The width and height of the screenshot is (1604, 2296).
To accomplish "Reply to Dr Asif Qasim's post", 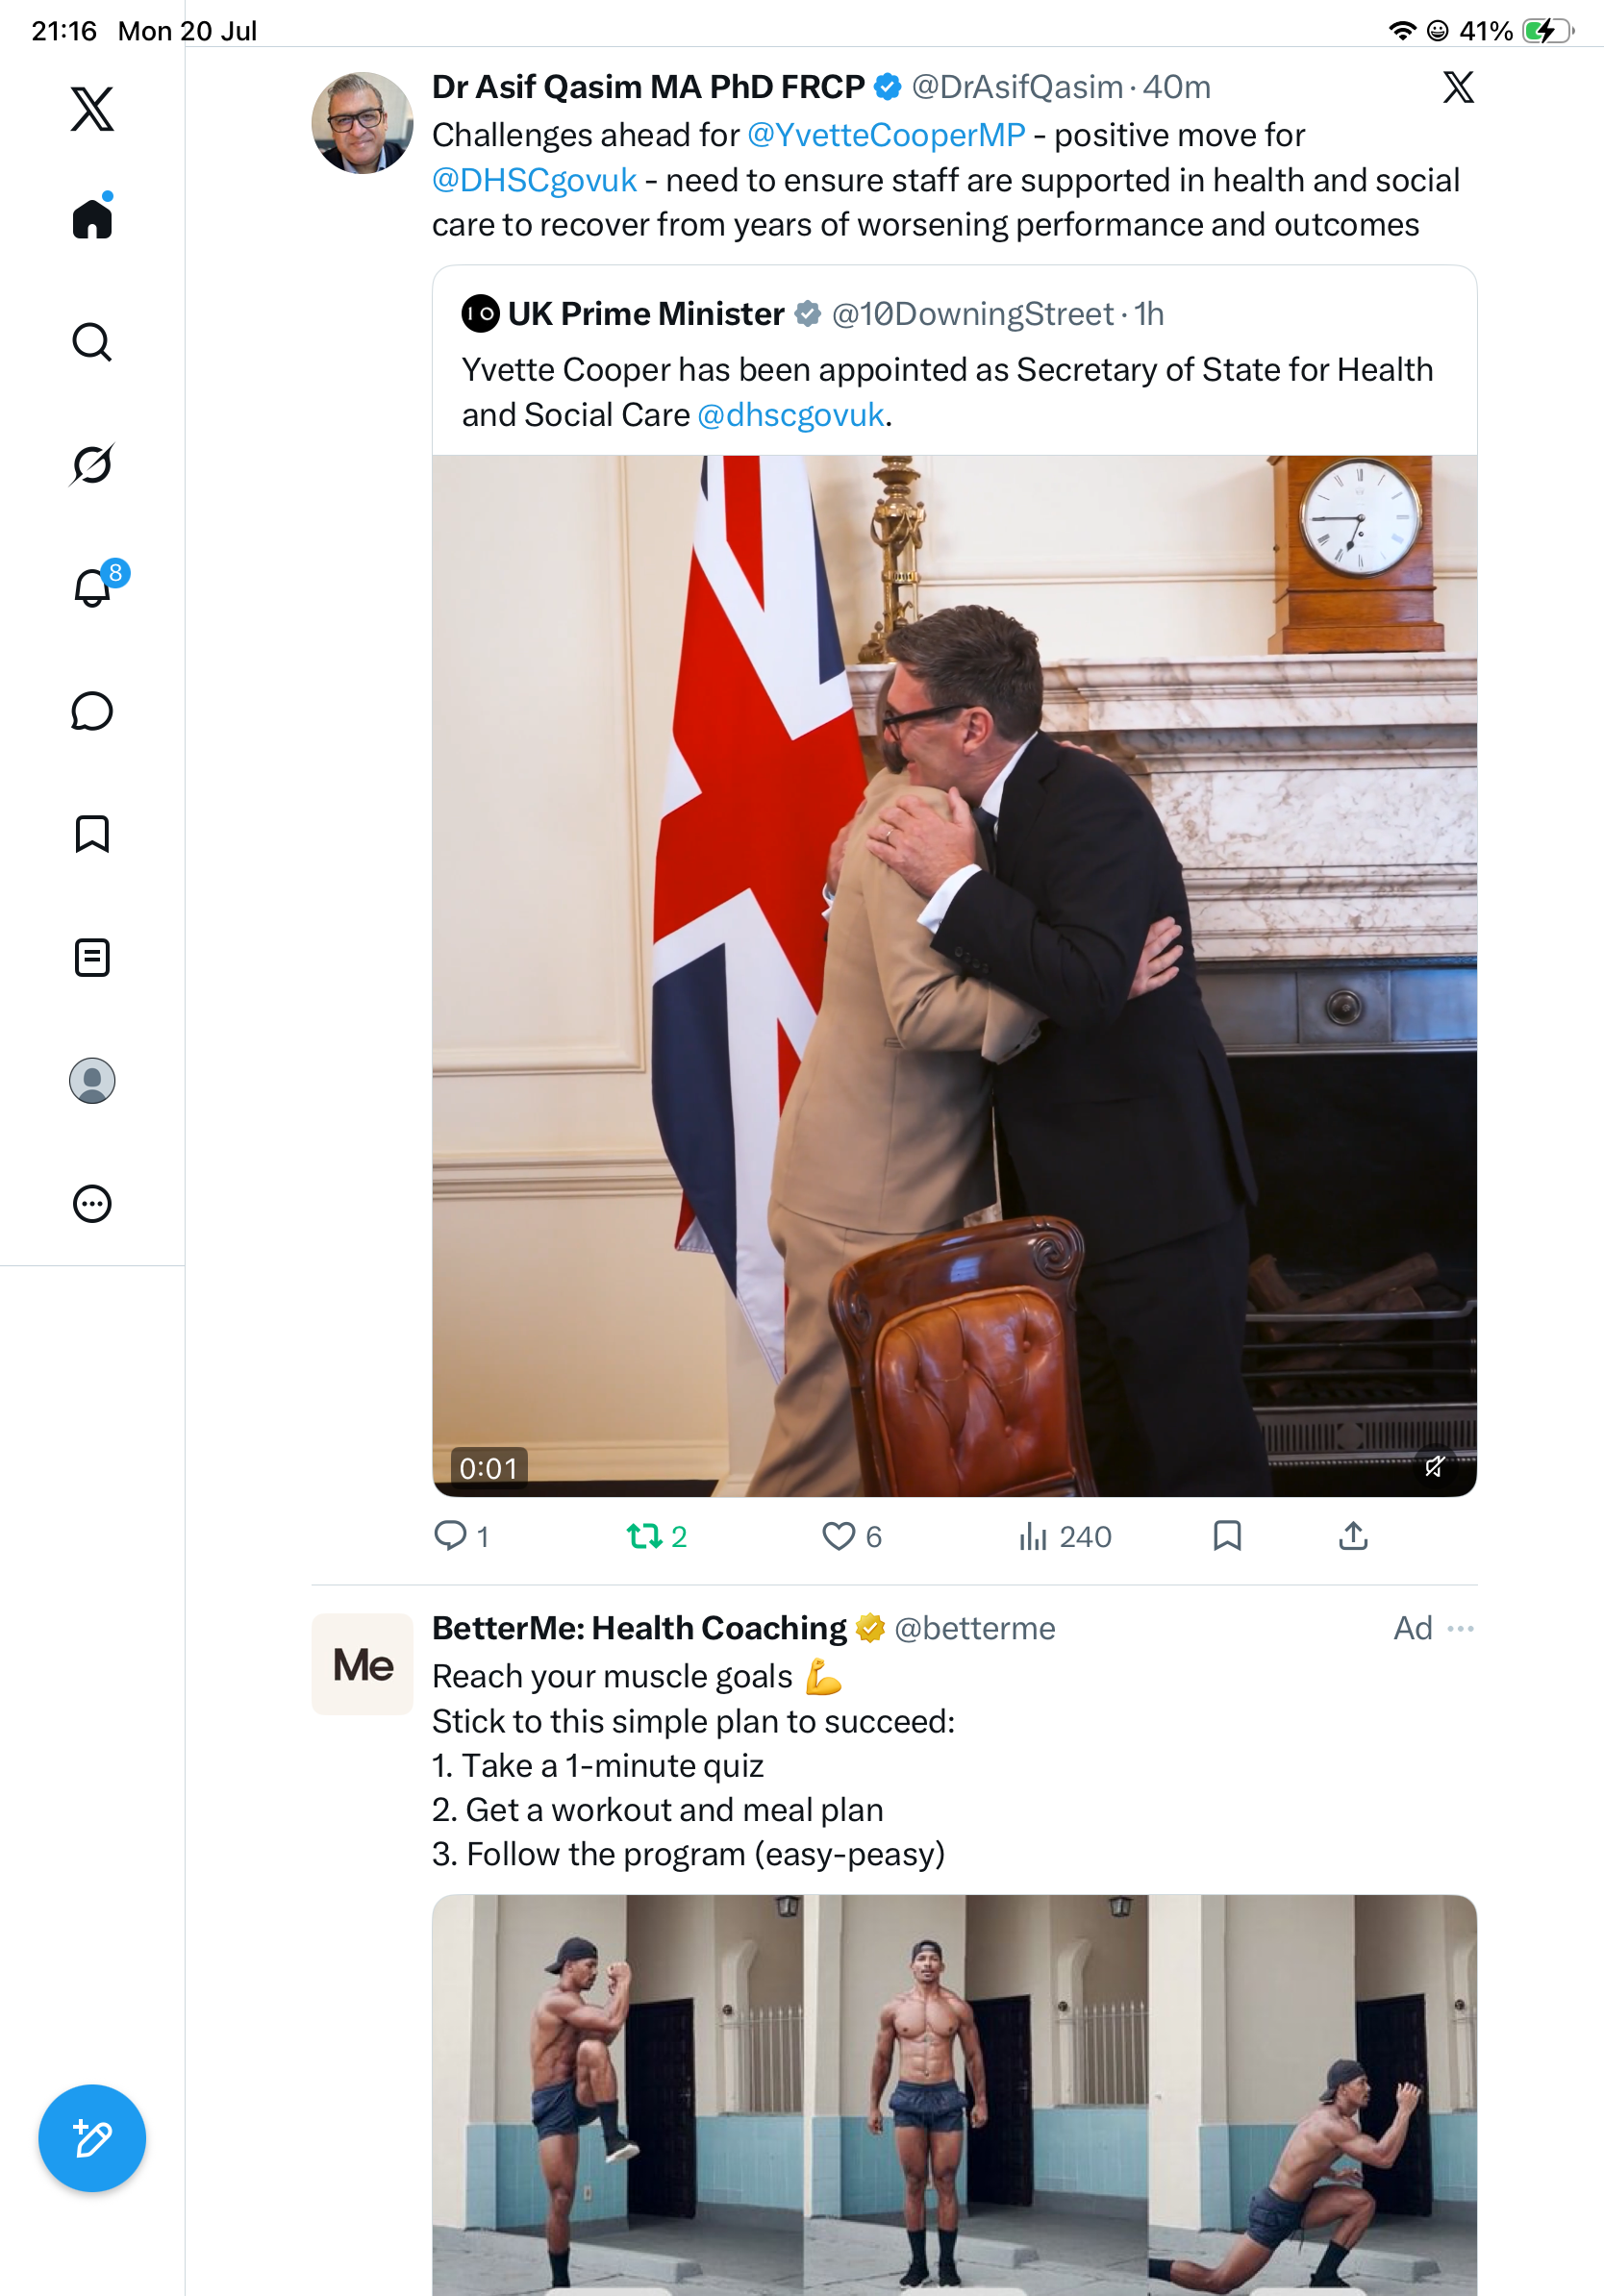I will (461, 1536).
